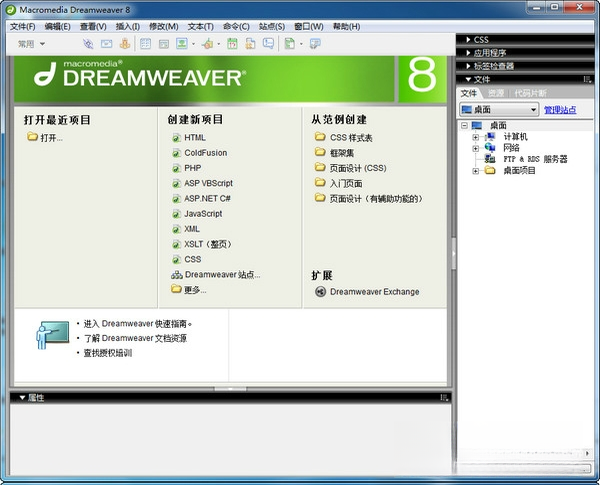This screenshot has height=485, width=600.
Task: Open the 查看(V) menu
Action: (93, 26)
